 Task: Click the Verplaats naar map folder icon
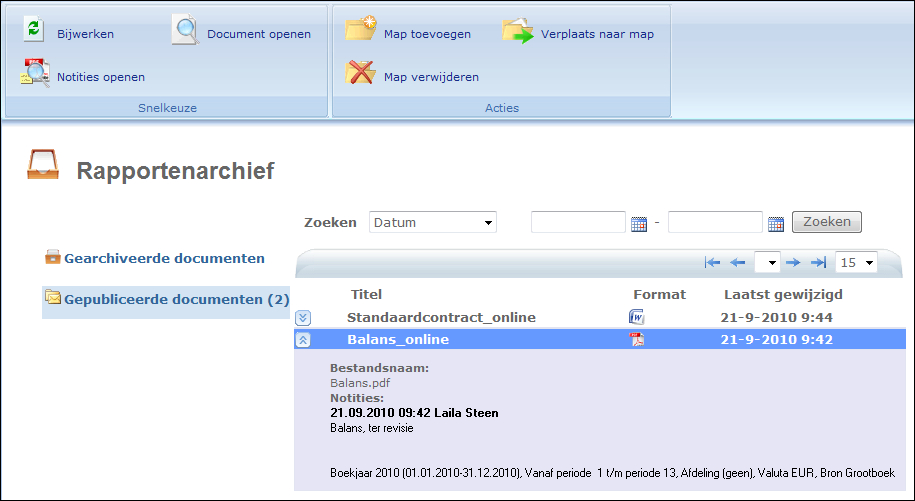[x=518, y=31]
